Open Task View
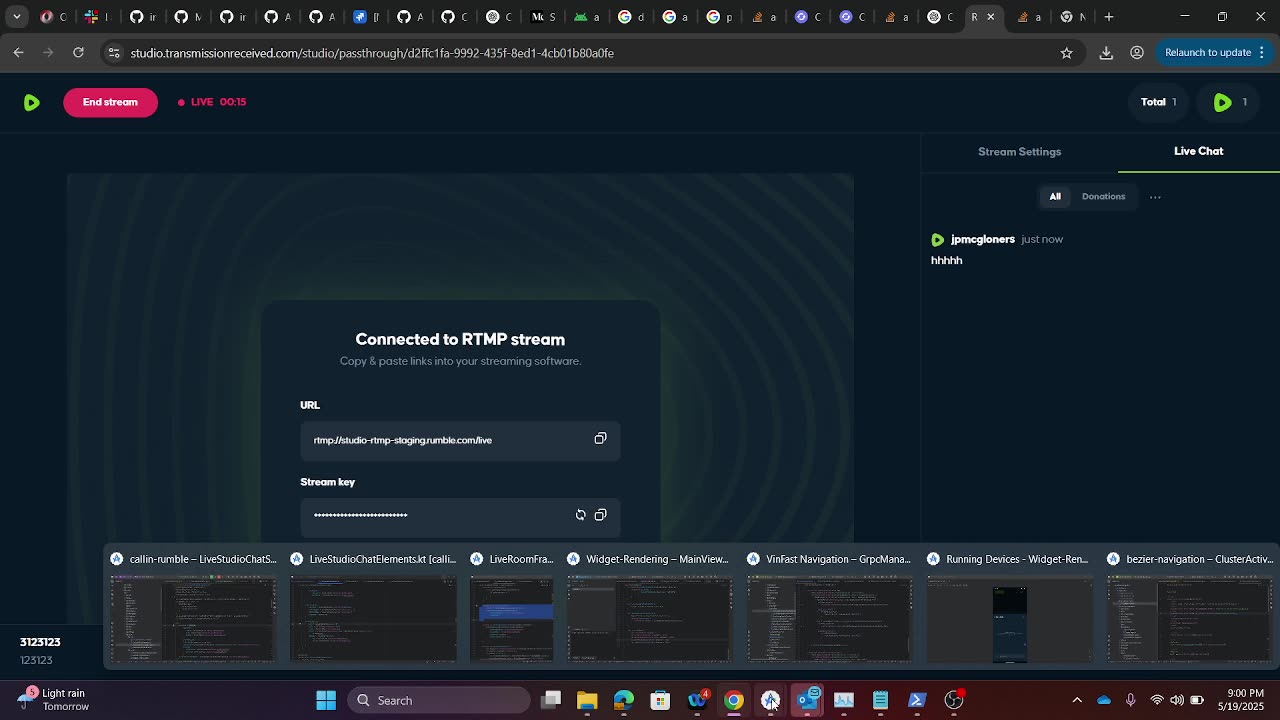Viewport: 1280px width, 720px height. point(551,700)
